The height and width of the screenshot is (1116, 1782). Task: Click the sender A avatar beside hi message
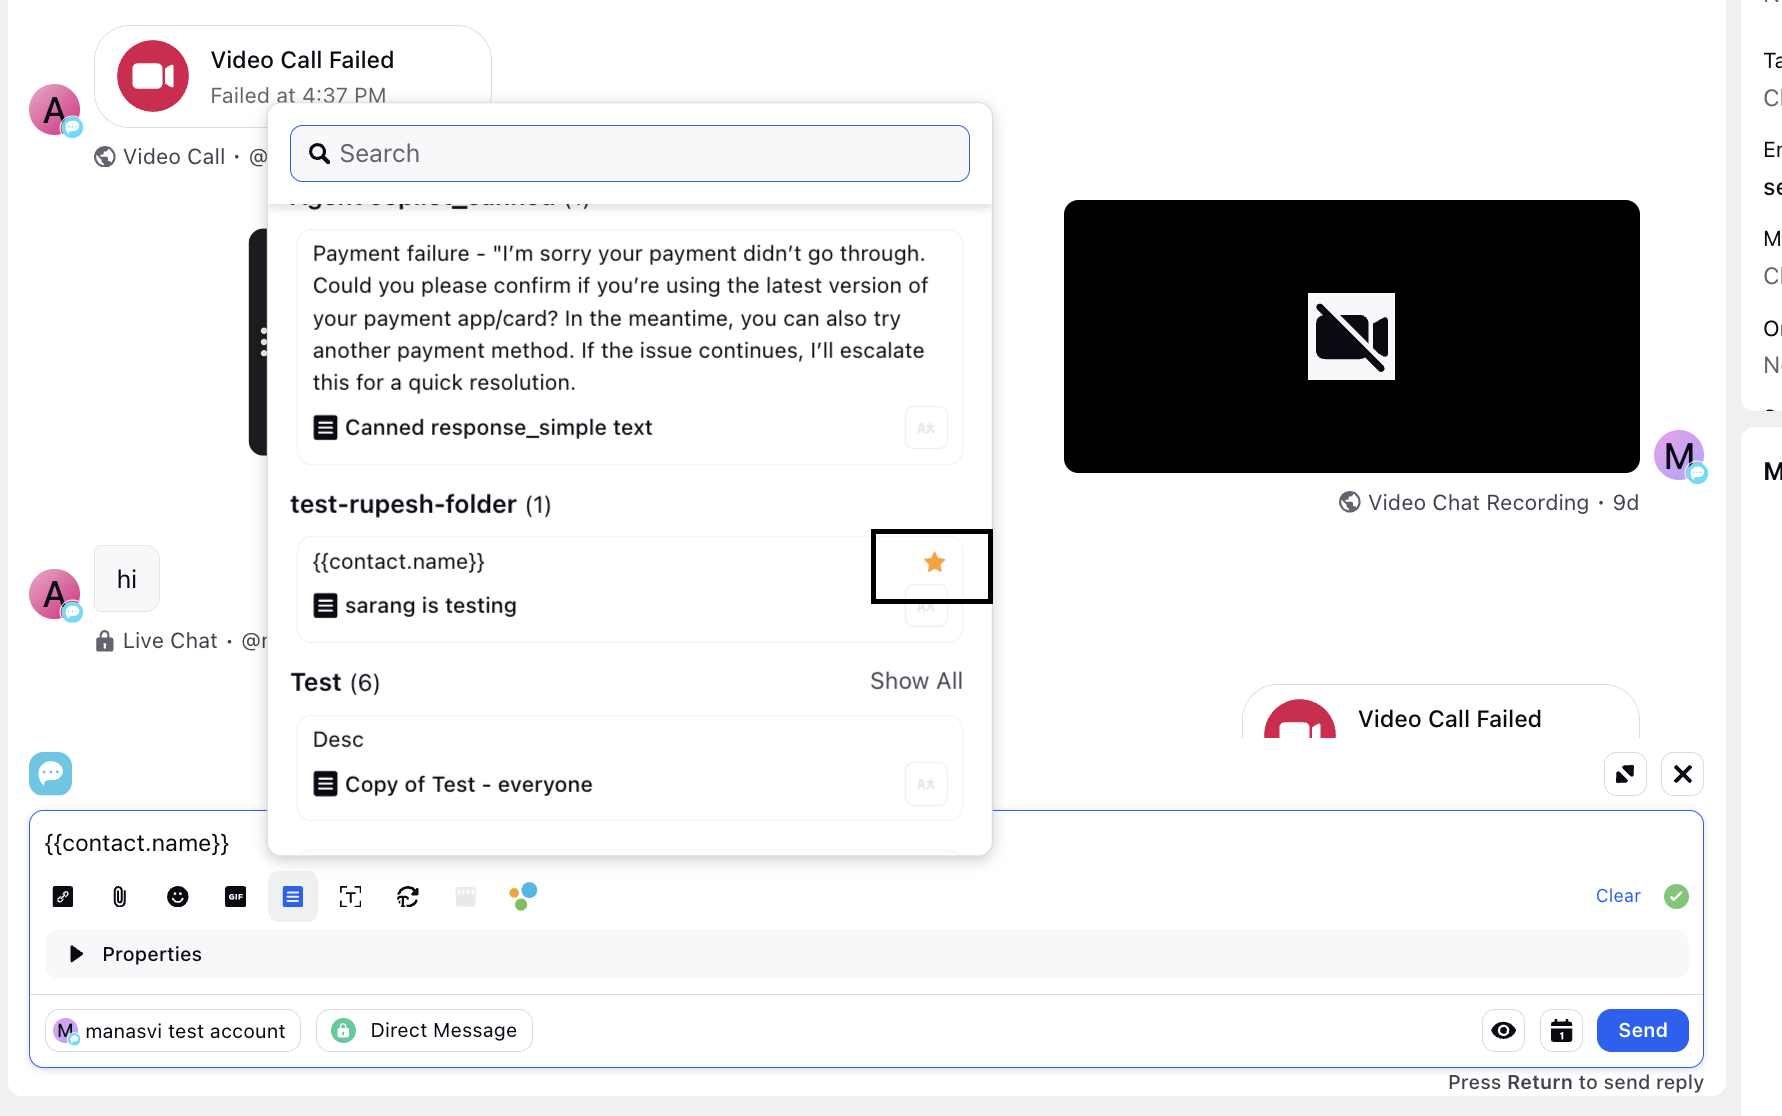(55, 594)
